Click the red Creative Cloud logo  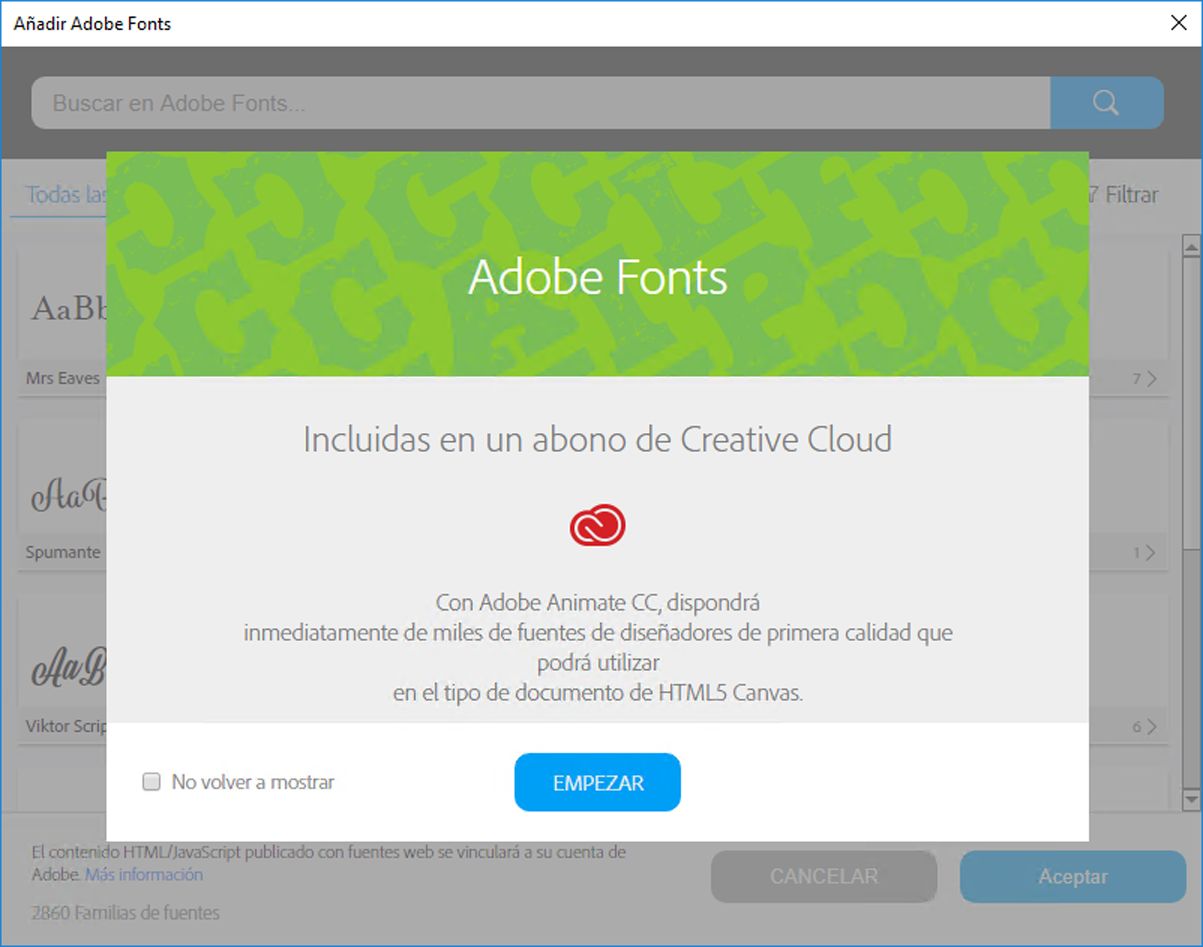coord(597,523)
